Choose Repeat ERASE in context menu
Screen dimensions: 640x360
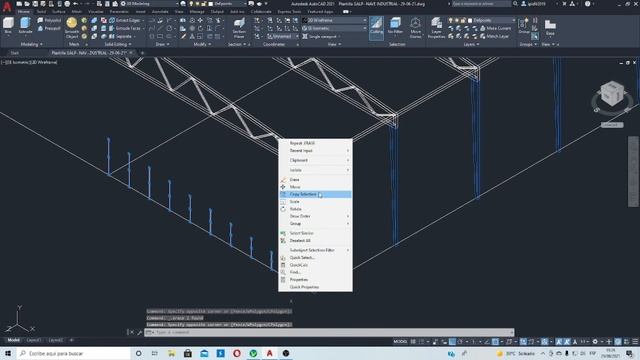315,143
